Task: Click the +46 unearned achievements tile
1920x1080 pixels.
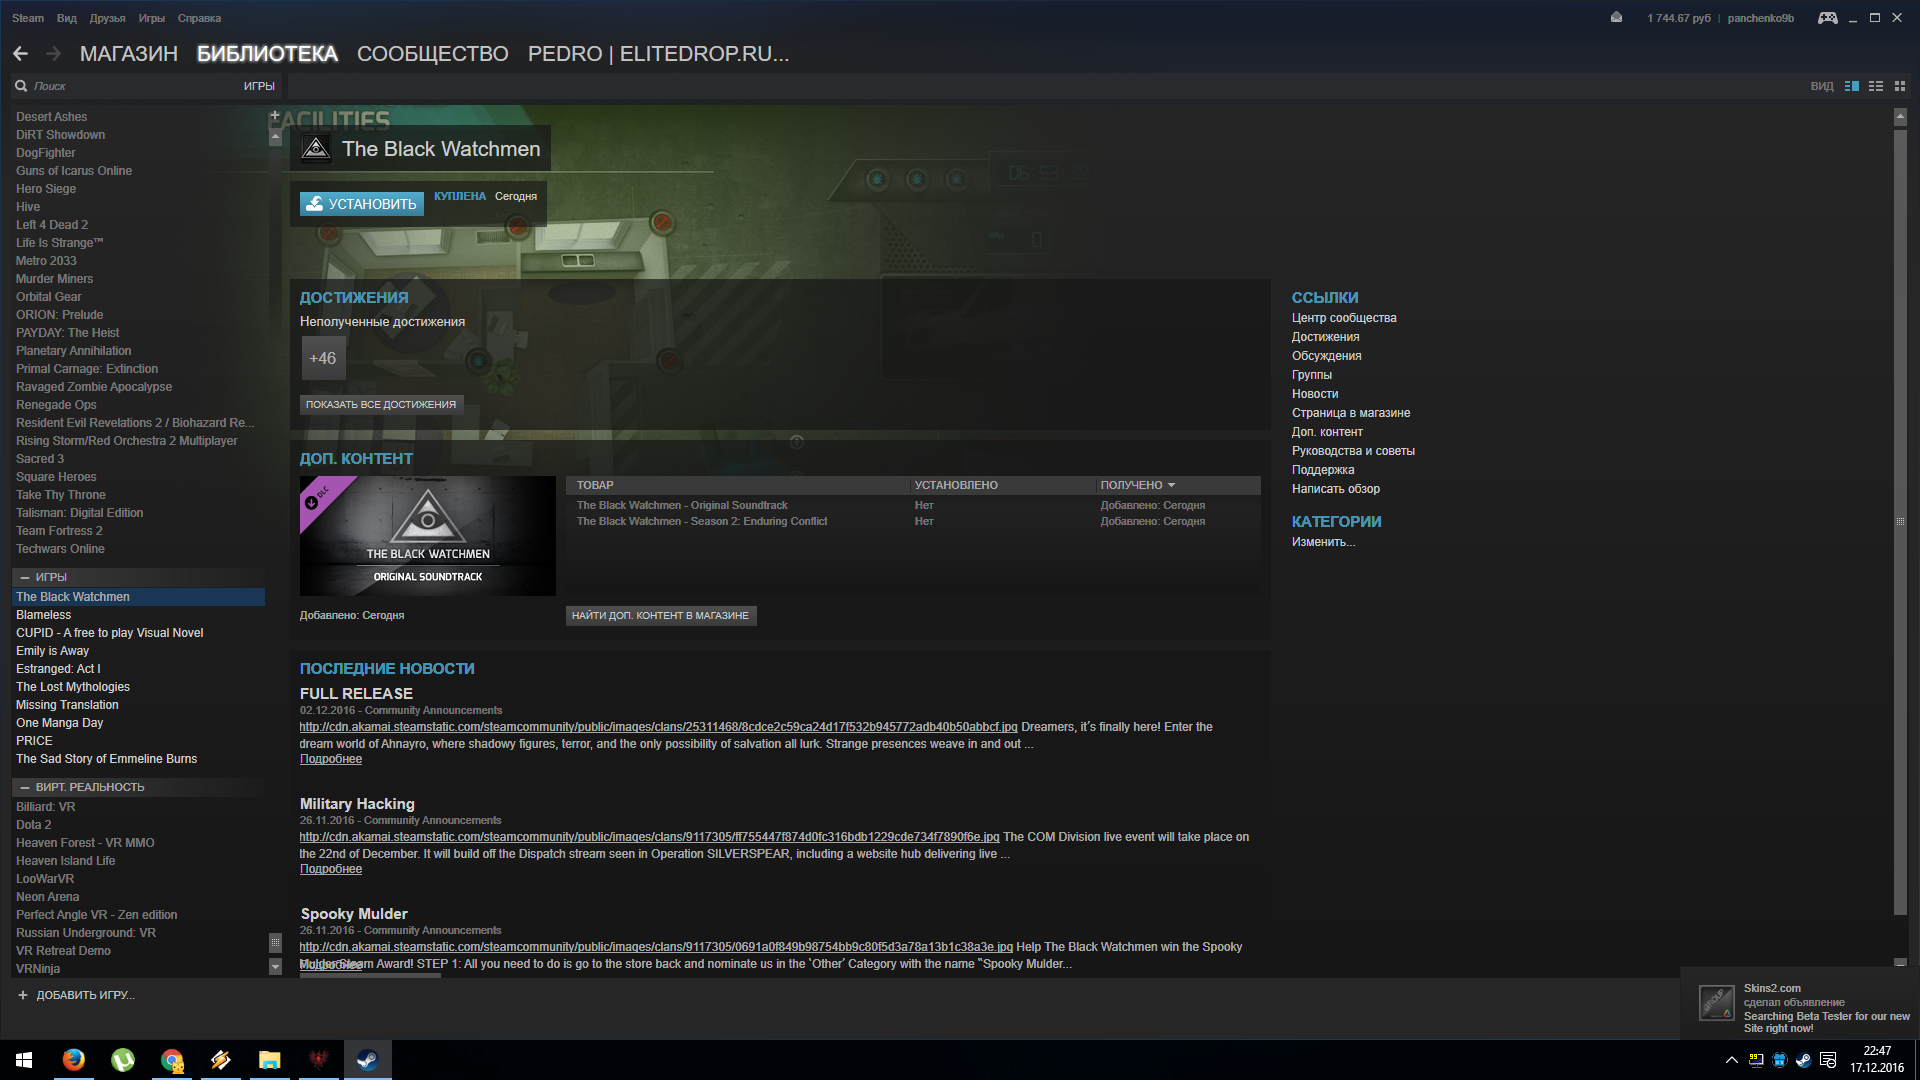Action: pyautogui.click(x=323, y=358)
